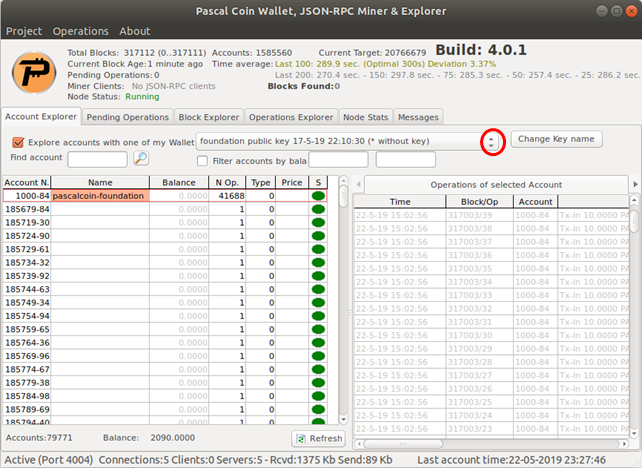Screen dimensions: 643x469
Task: Click the magnifier icon beside Find account
Action: point(141,158)
